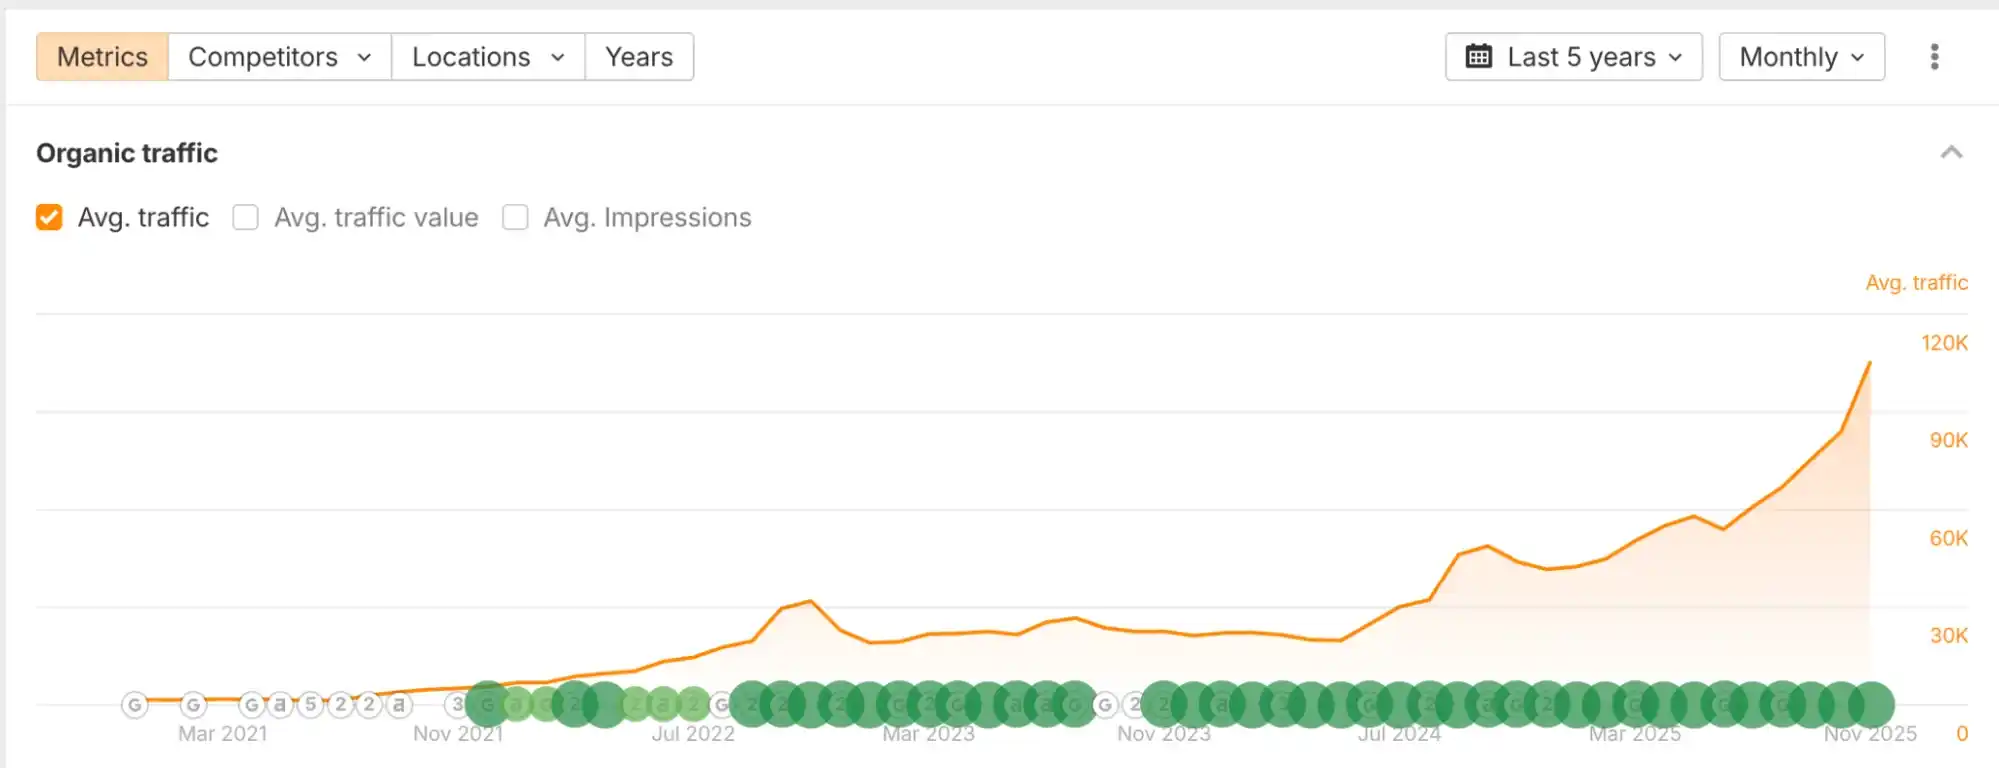The width and height of the screenshot is (1999, 769).
Task: Click the timeline marker labeled 5
Action: click(x=311, y=705)
